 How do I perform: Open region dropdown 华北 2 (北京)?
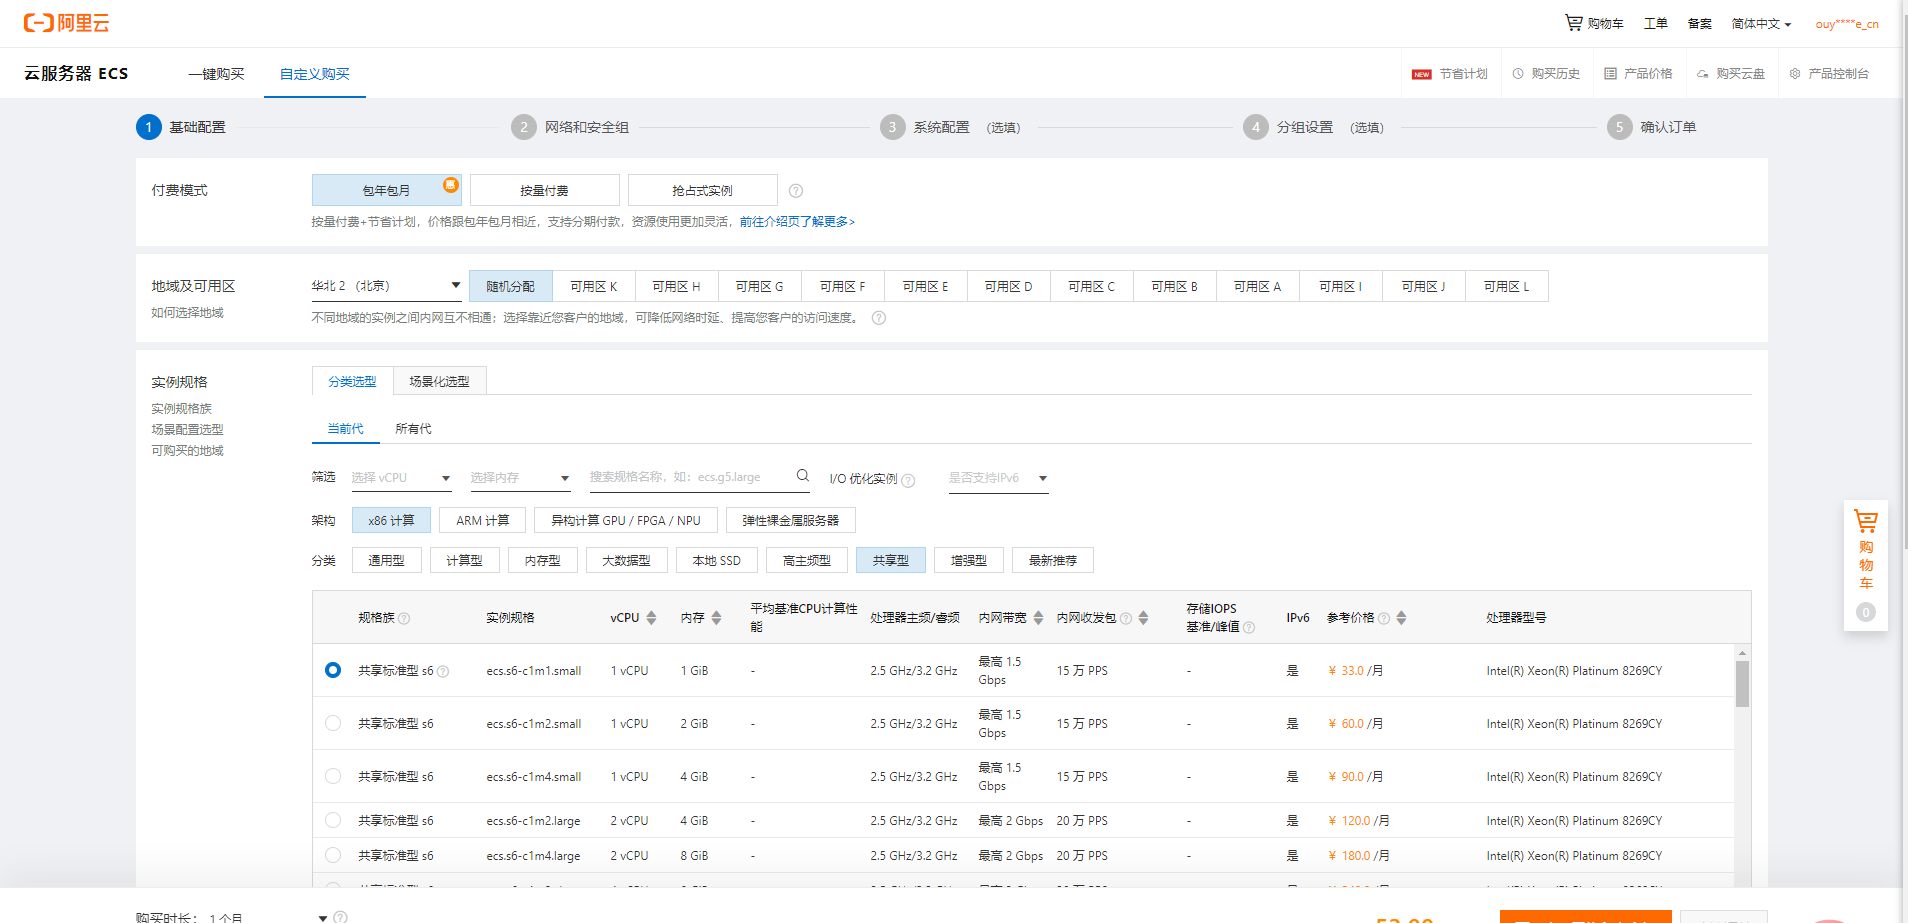click(x=386, y=286)
